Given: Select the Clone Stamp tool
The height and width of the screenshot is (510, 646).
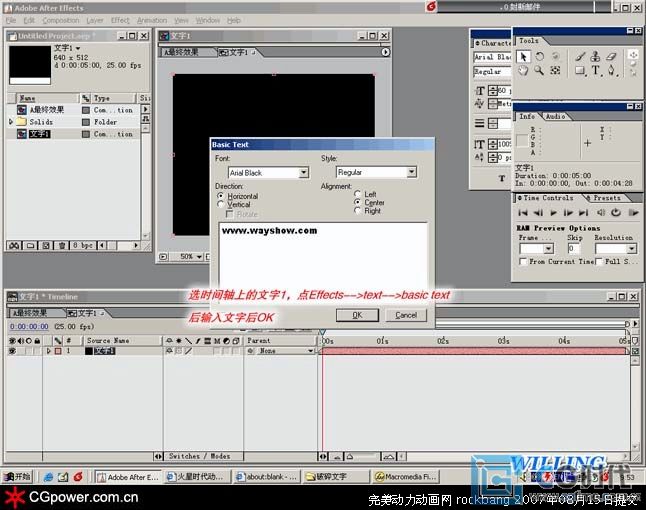Looking at the screenshot, I should click(595, 56).
